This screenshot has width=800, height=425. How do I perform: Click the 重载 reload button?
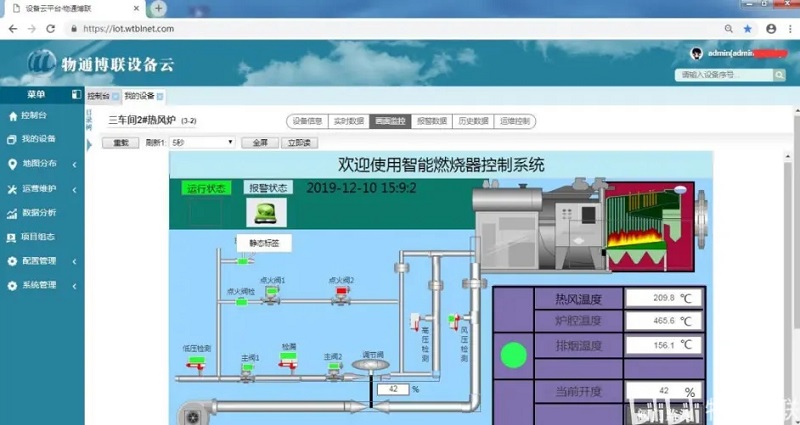[x=122, y=143]
